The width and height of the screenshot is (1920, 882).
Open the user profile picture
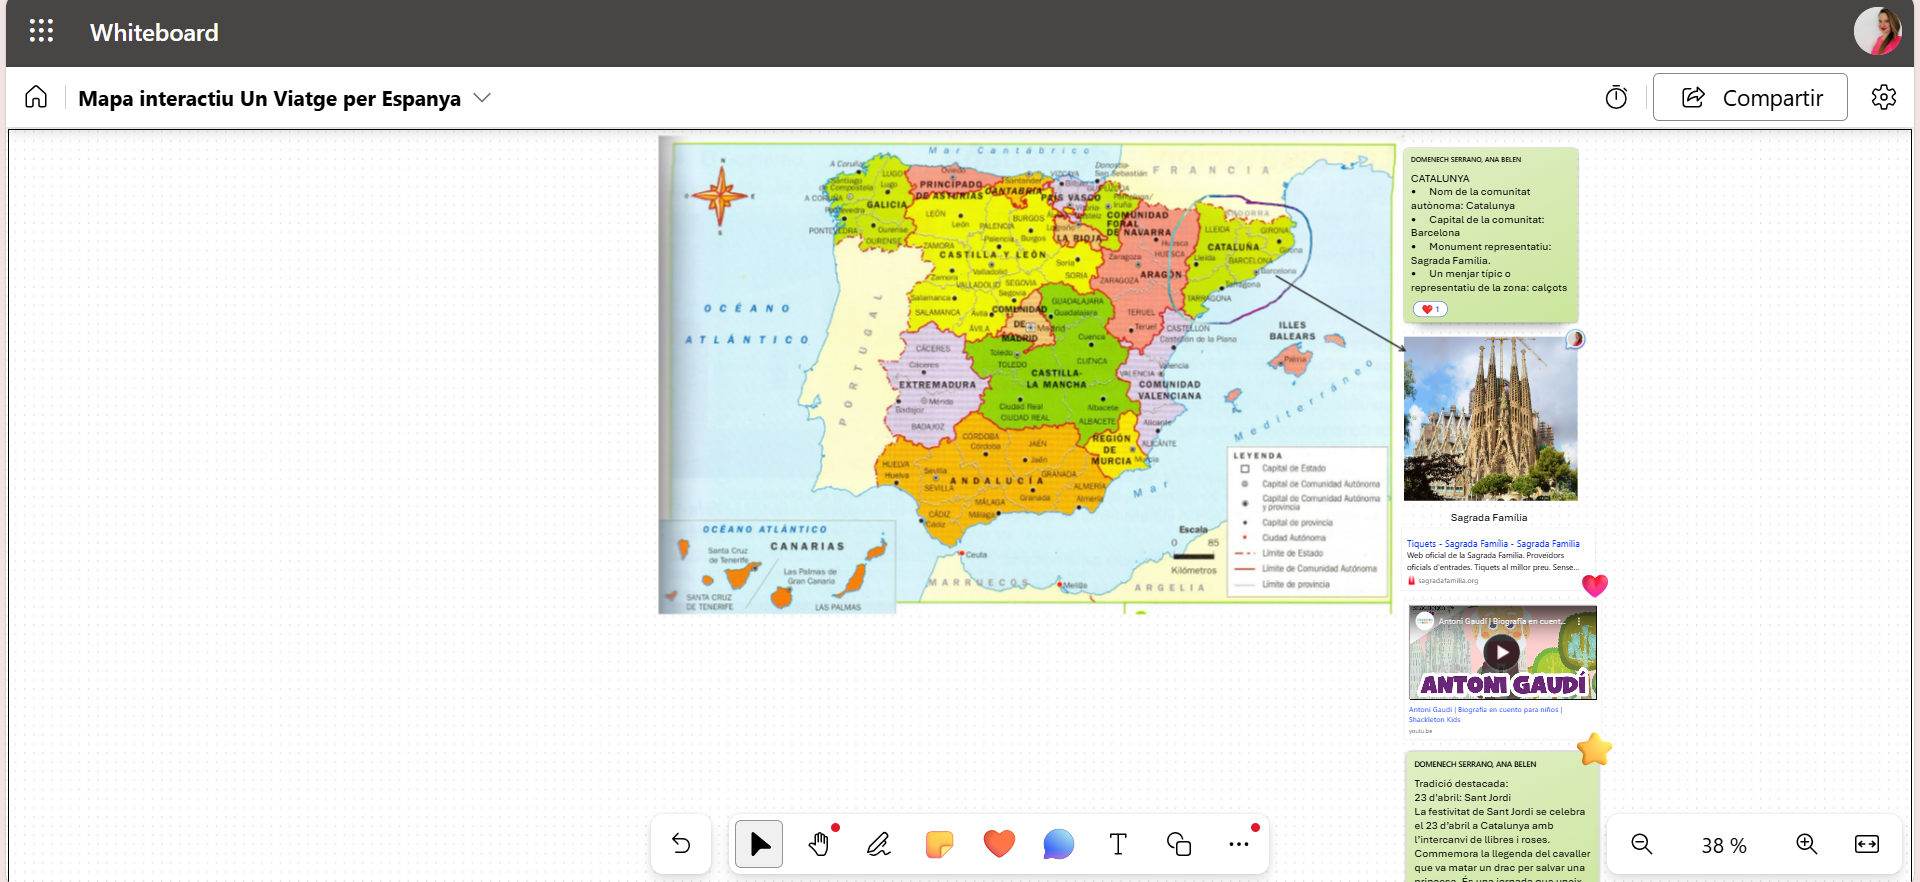[x=1877, y=32]
